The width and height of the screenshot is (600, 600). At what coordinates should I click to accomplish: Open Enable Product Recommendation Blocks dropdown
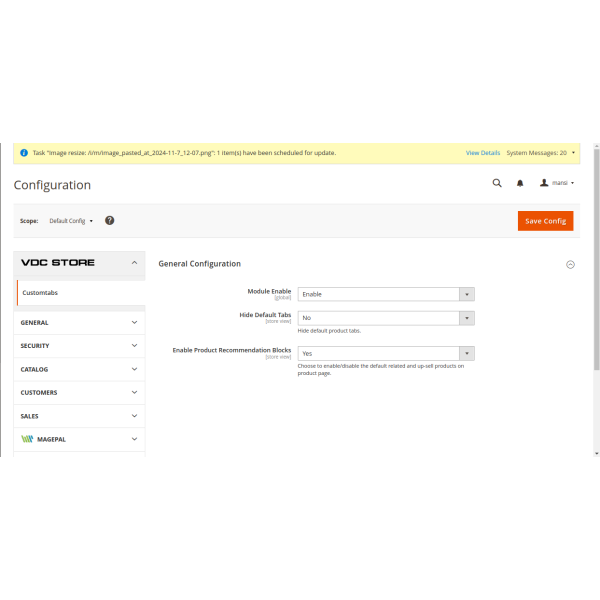click(385, 353)
